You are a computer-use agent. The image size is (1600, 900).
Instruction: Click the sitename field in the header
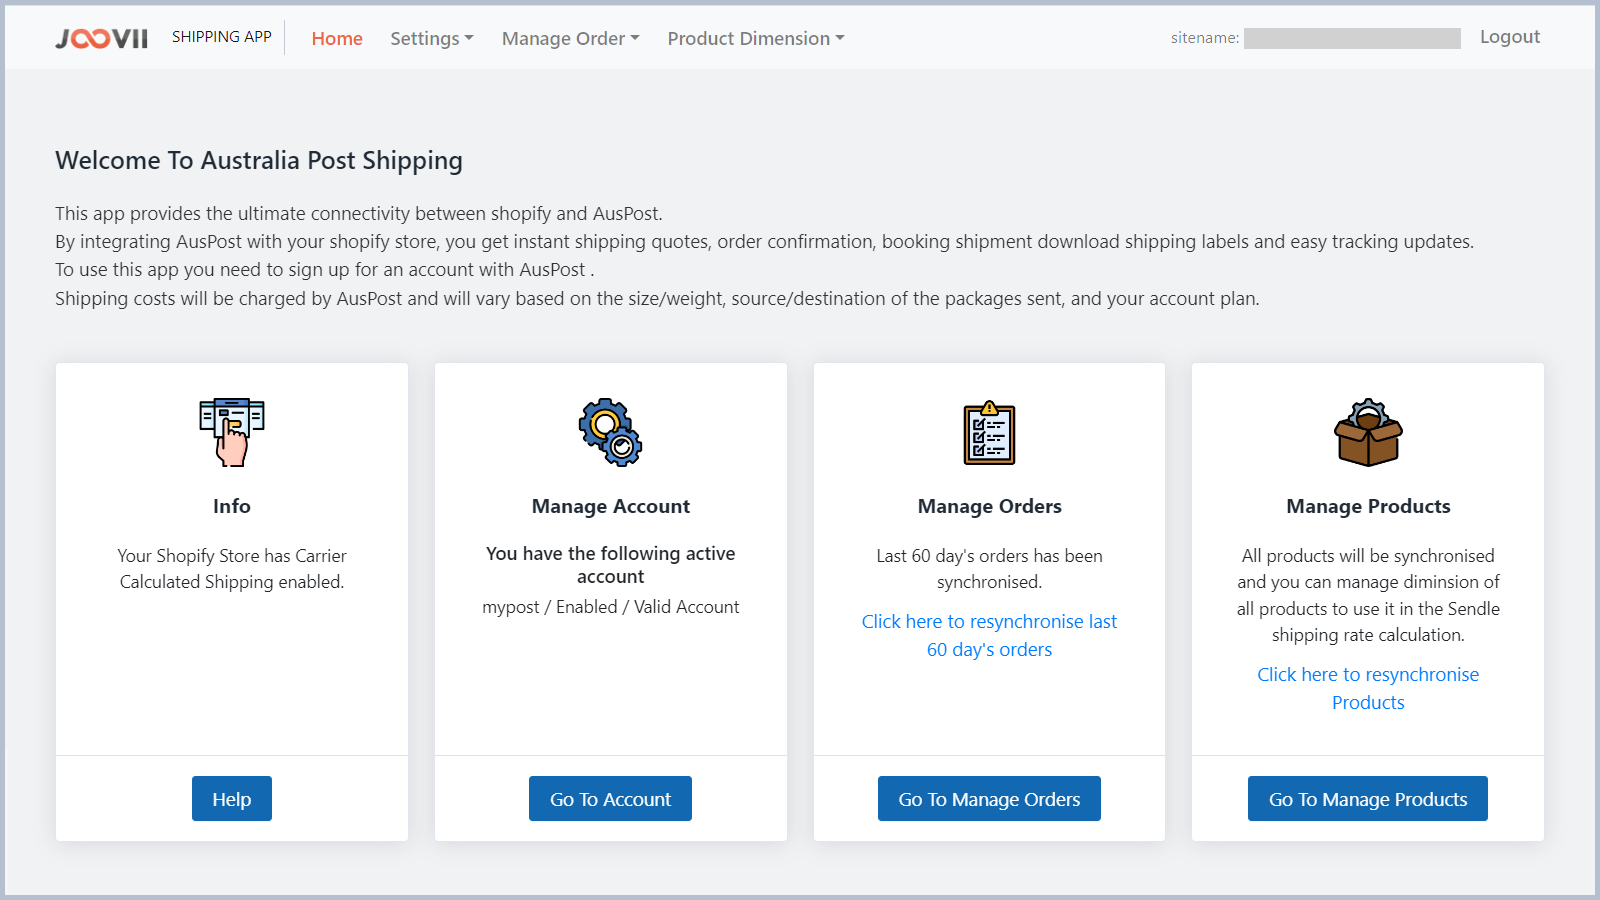[1352, 38]
